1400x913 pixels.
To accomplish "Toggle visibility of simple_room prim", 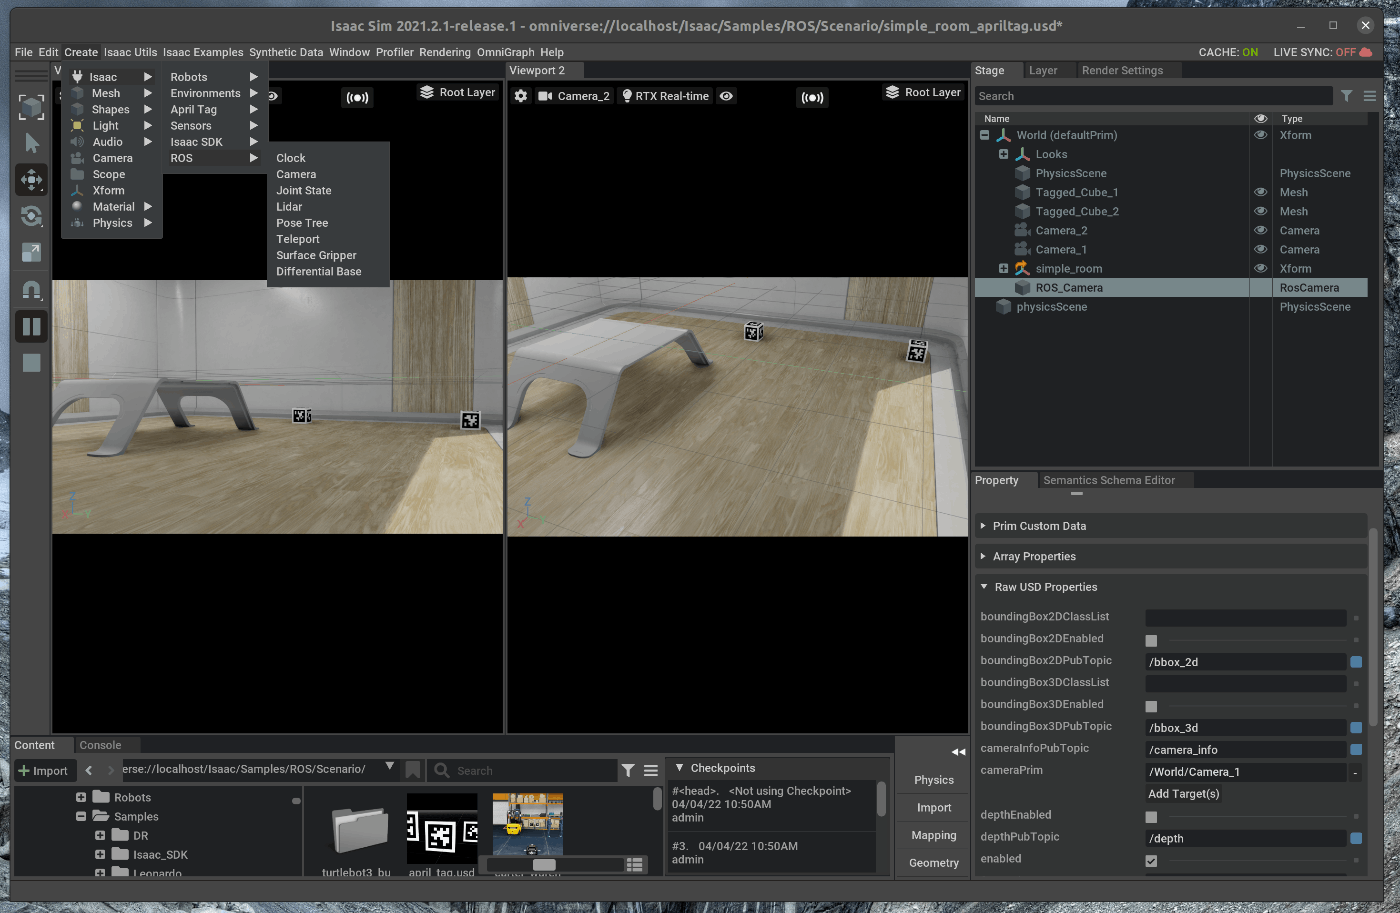I will 1261,268.
